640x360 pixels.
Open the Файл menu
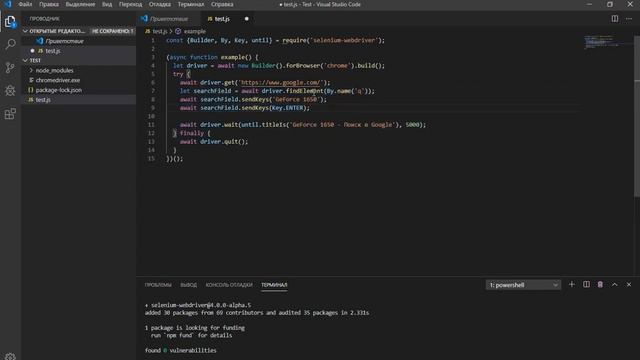pos(25,4)
